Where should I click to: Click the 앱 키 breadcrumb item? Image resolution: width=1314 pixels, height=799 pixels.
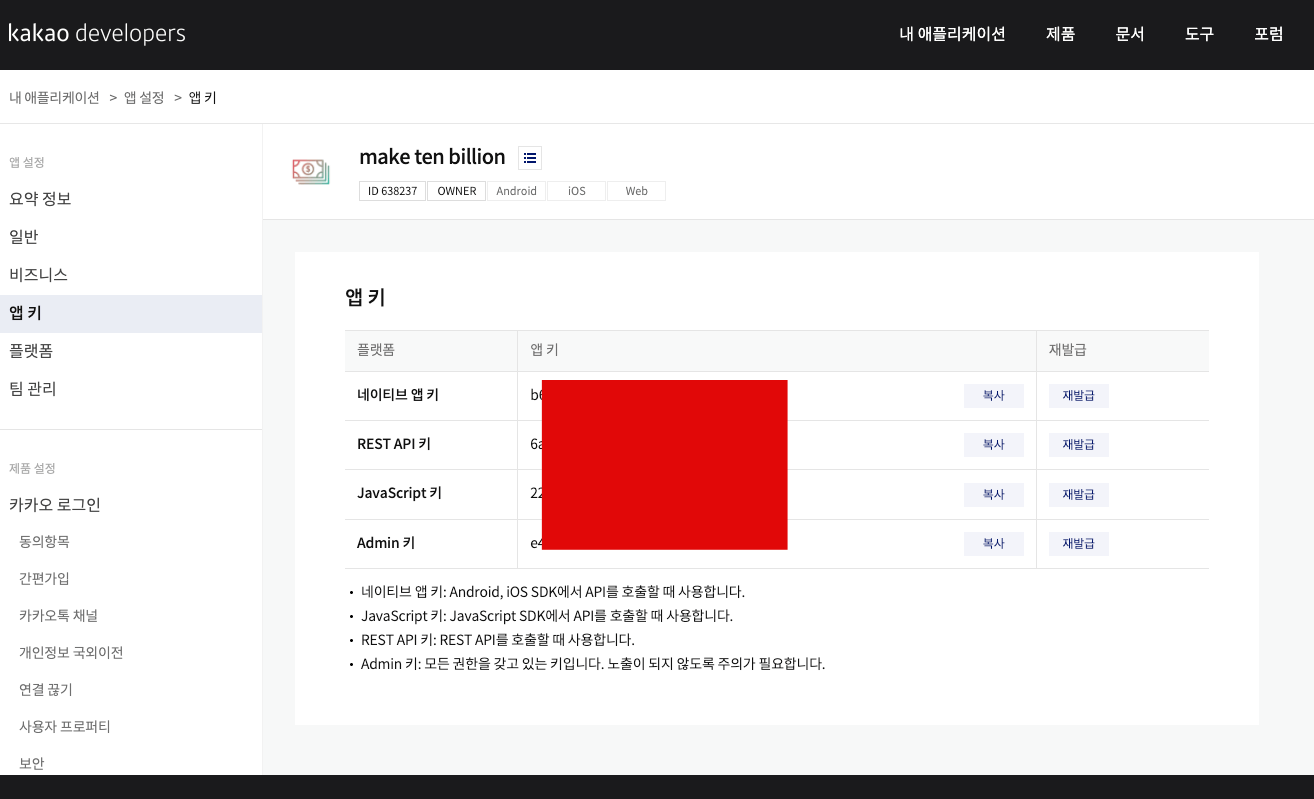pyautogui.click(x=202, y=98)
